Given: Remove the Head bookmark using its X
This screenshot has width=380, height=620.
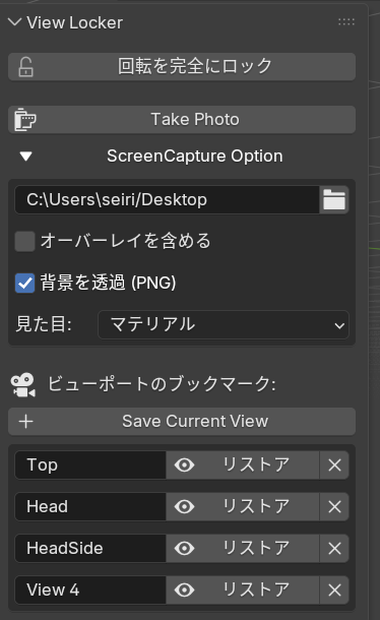Looking at the screenshot, I should click(x=335, y=507).
